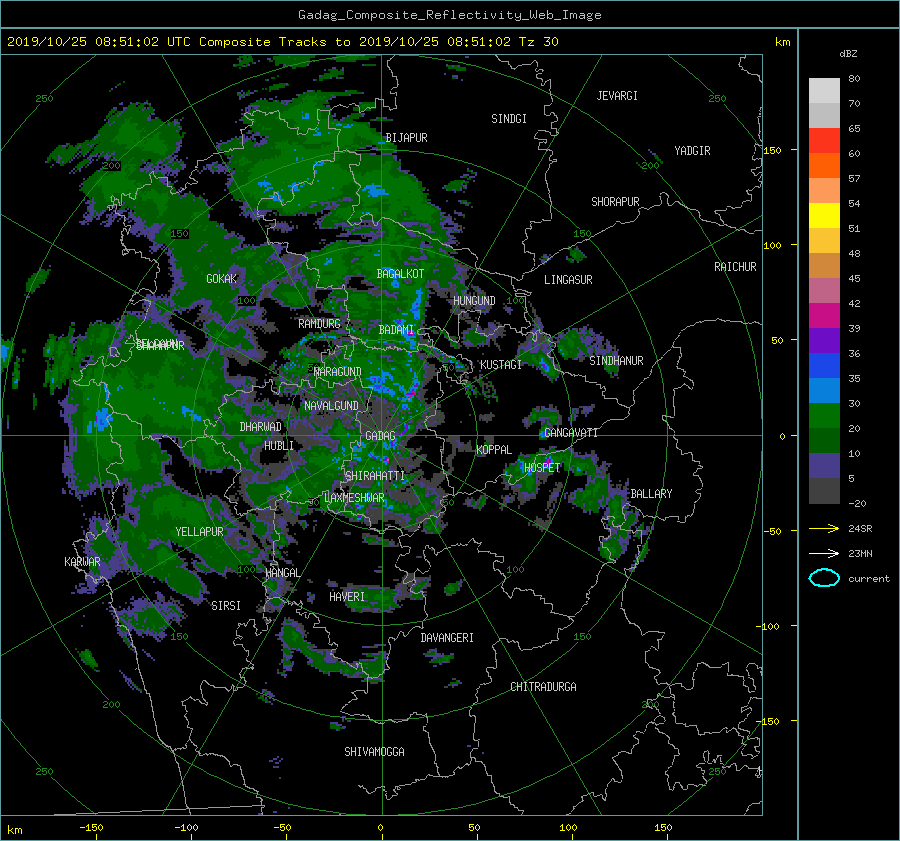
Task: Select the magenta 39-42 dBZ color swatch
Action: [x=824, y=316]
